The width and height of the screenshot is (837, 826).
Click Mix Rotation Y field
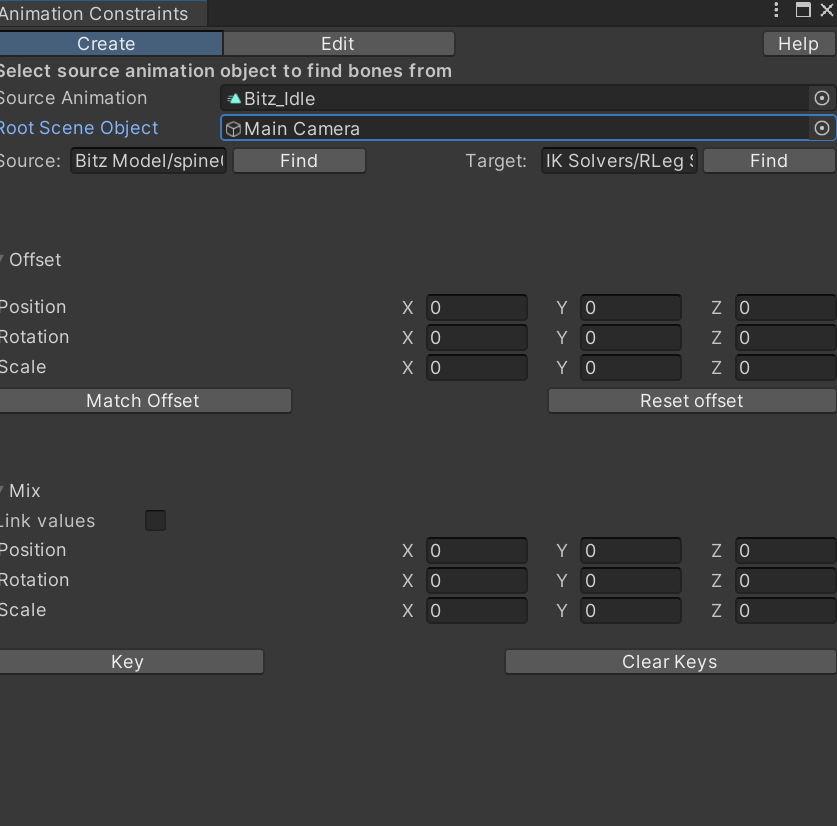631,580
